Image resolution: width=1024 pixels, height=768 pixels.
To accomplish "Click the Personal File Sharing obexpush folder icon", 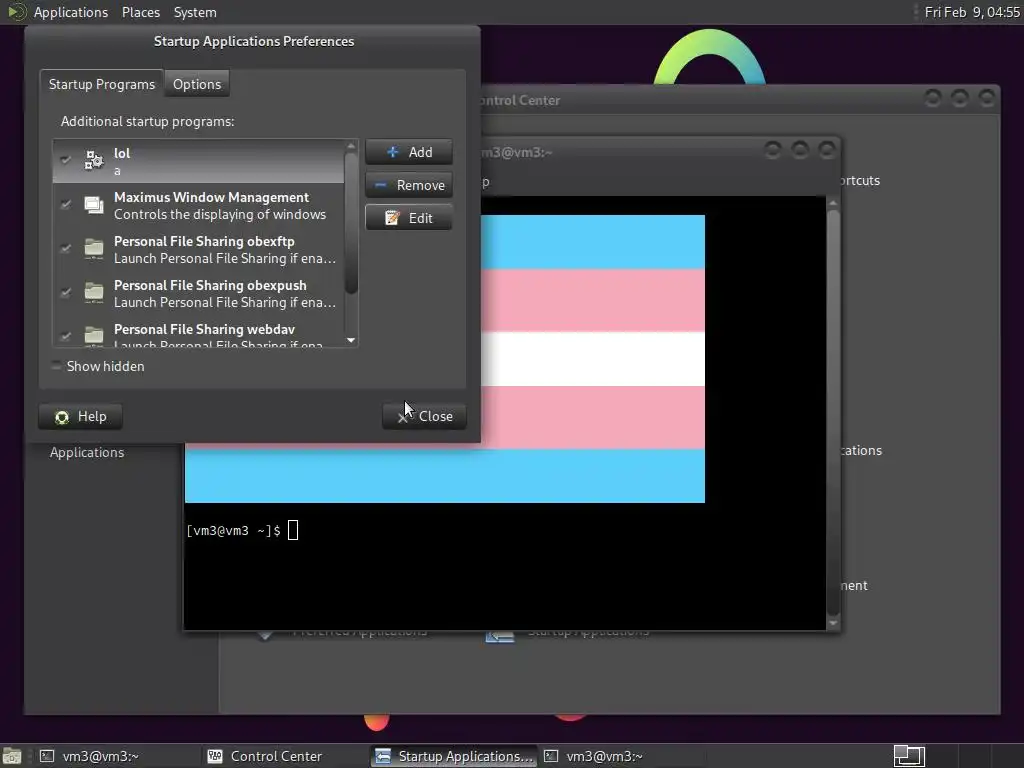I will 93,293.
